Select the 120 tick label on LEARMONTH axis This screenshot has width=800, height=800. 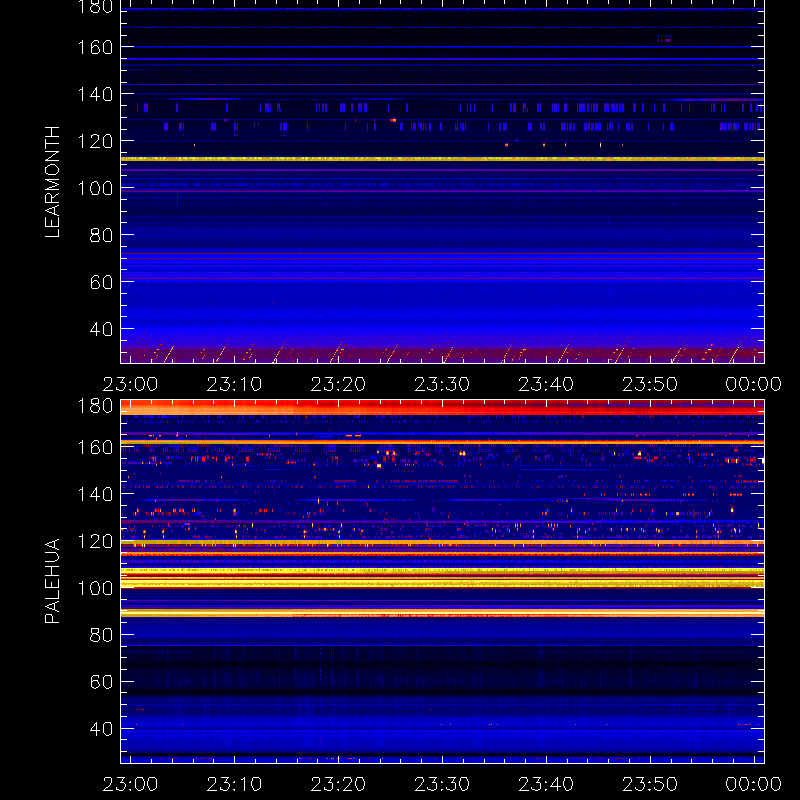95,141
